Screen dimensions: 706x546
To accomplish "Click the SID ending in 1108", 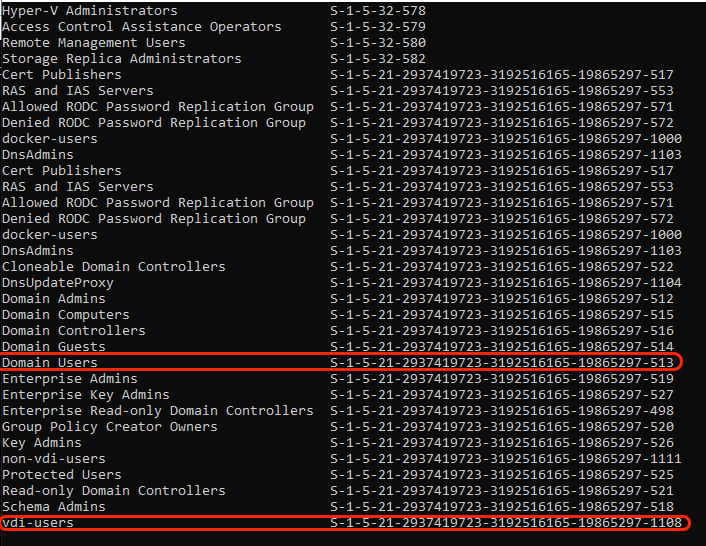I will (505, 523).
